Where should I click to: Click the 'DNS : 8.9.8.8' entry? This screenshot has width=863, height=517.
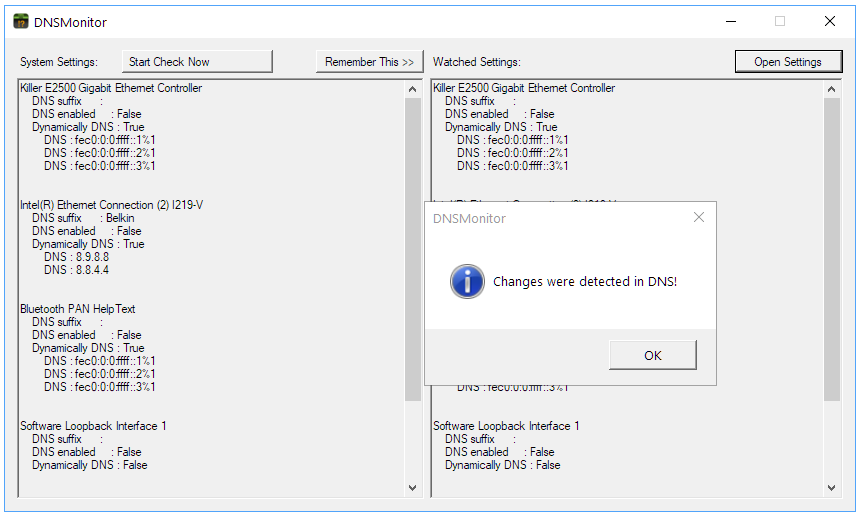coord(77,257)
